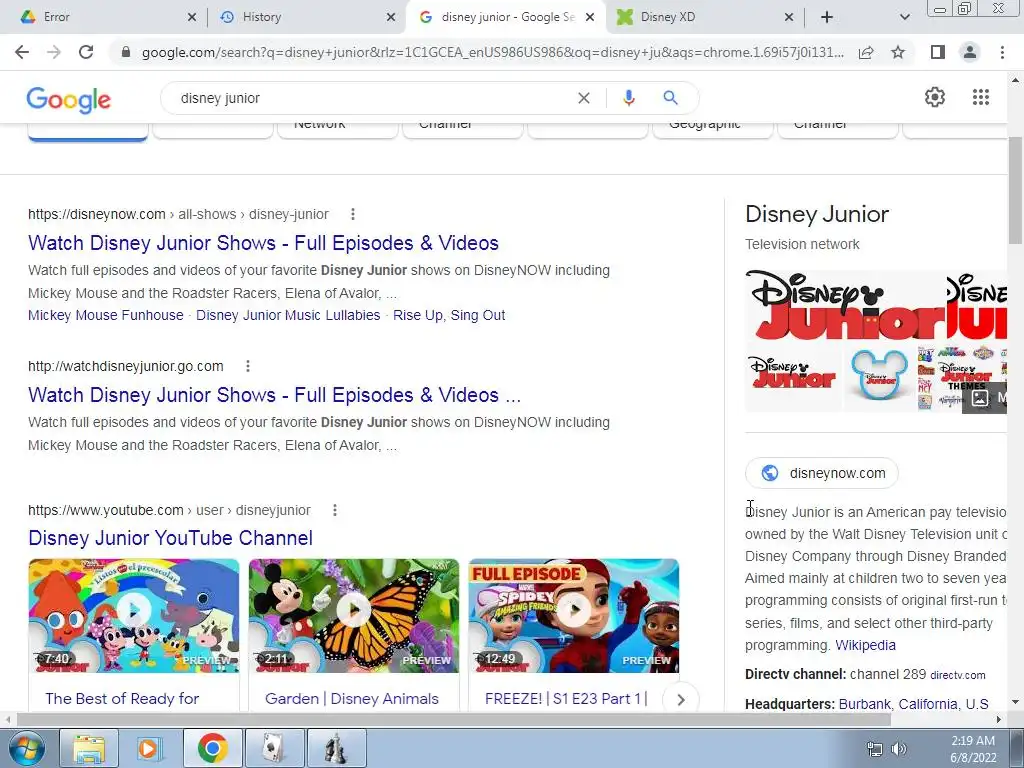Image resolution: width=1024 pixels, height=768 pixels.
Task: Open options for the youtube.com result
Action: [334, 510]
